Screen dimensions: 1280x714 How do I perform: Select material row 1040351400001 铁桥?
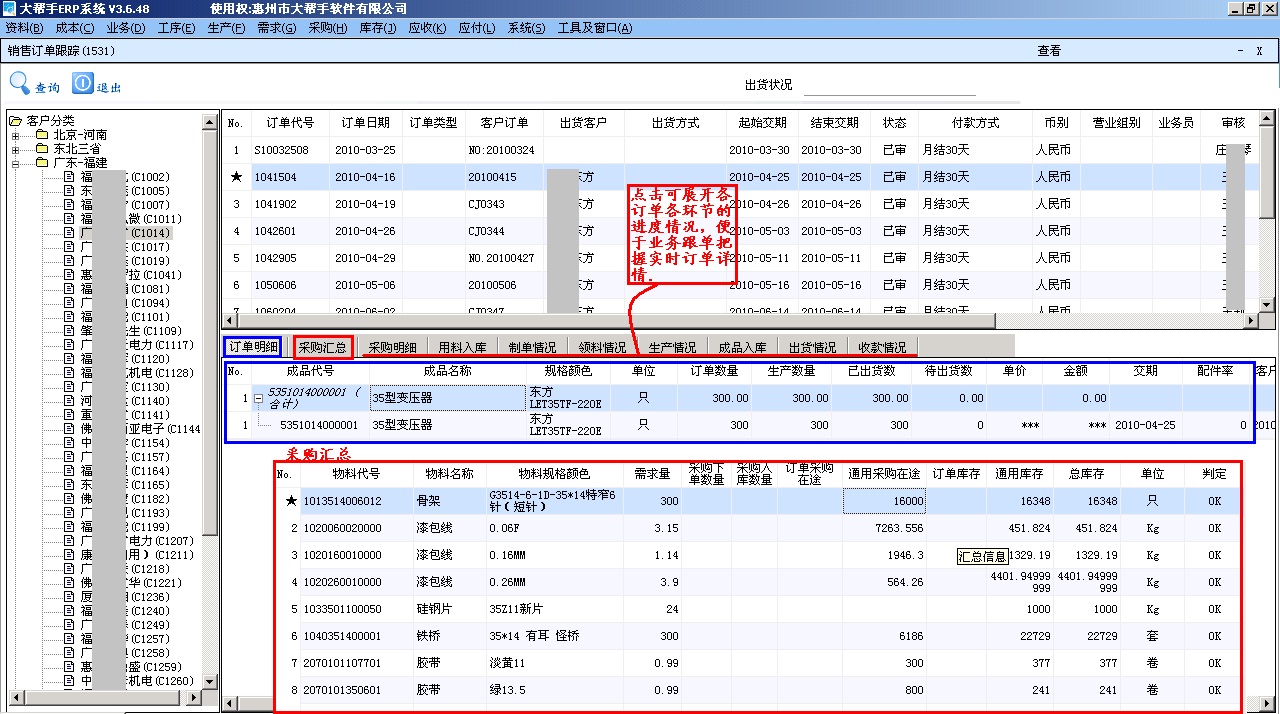point(757,636)
